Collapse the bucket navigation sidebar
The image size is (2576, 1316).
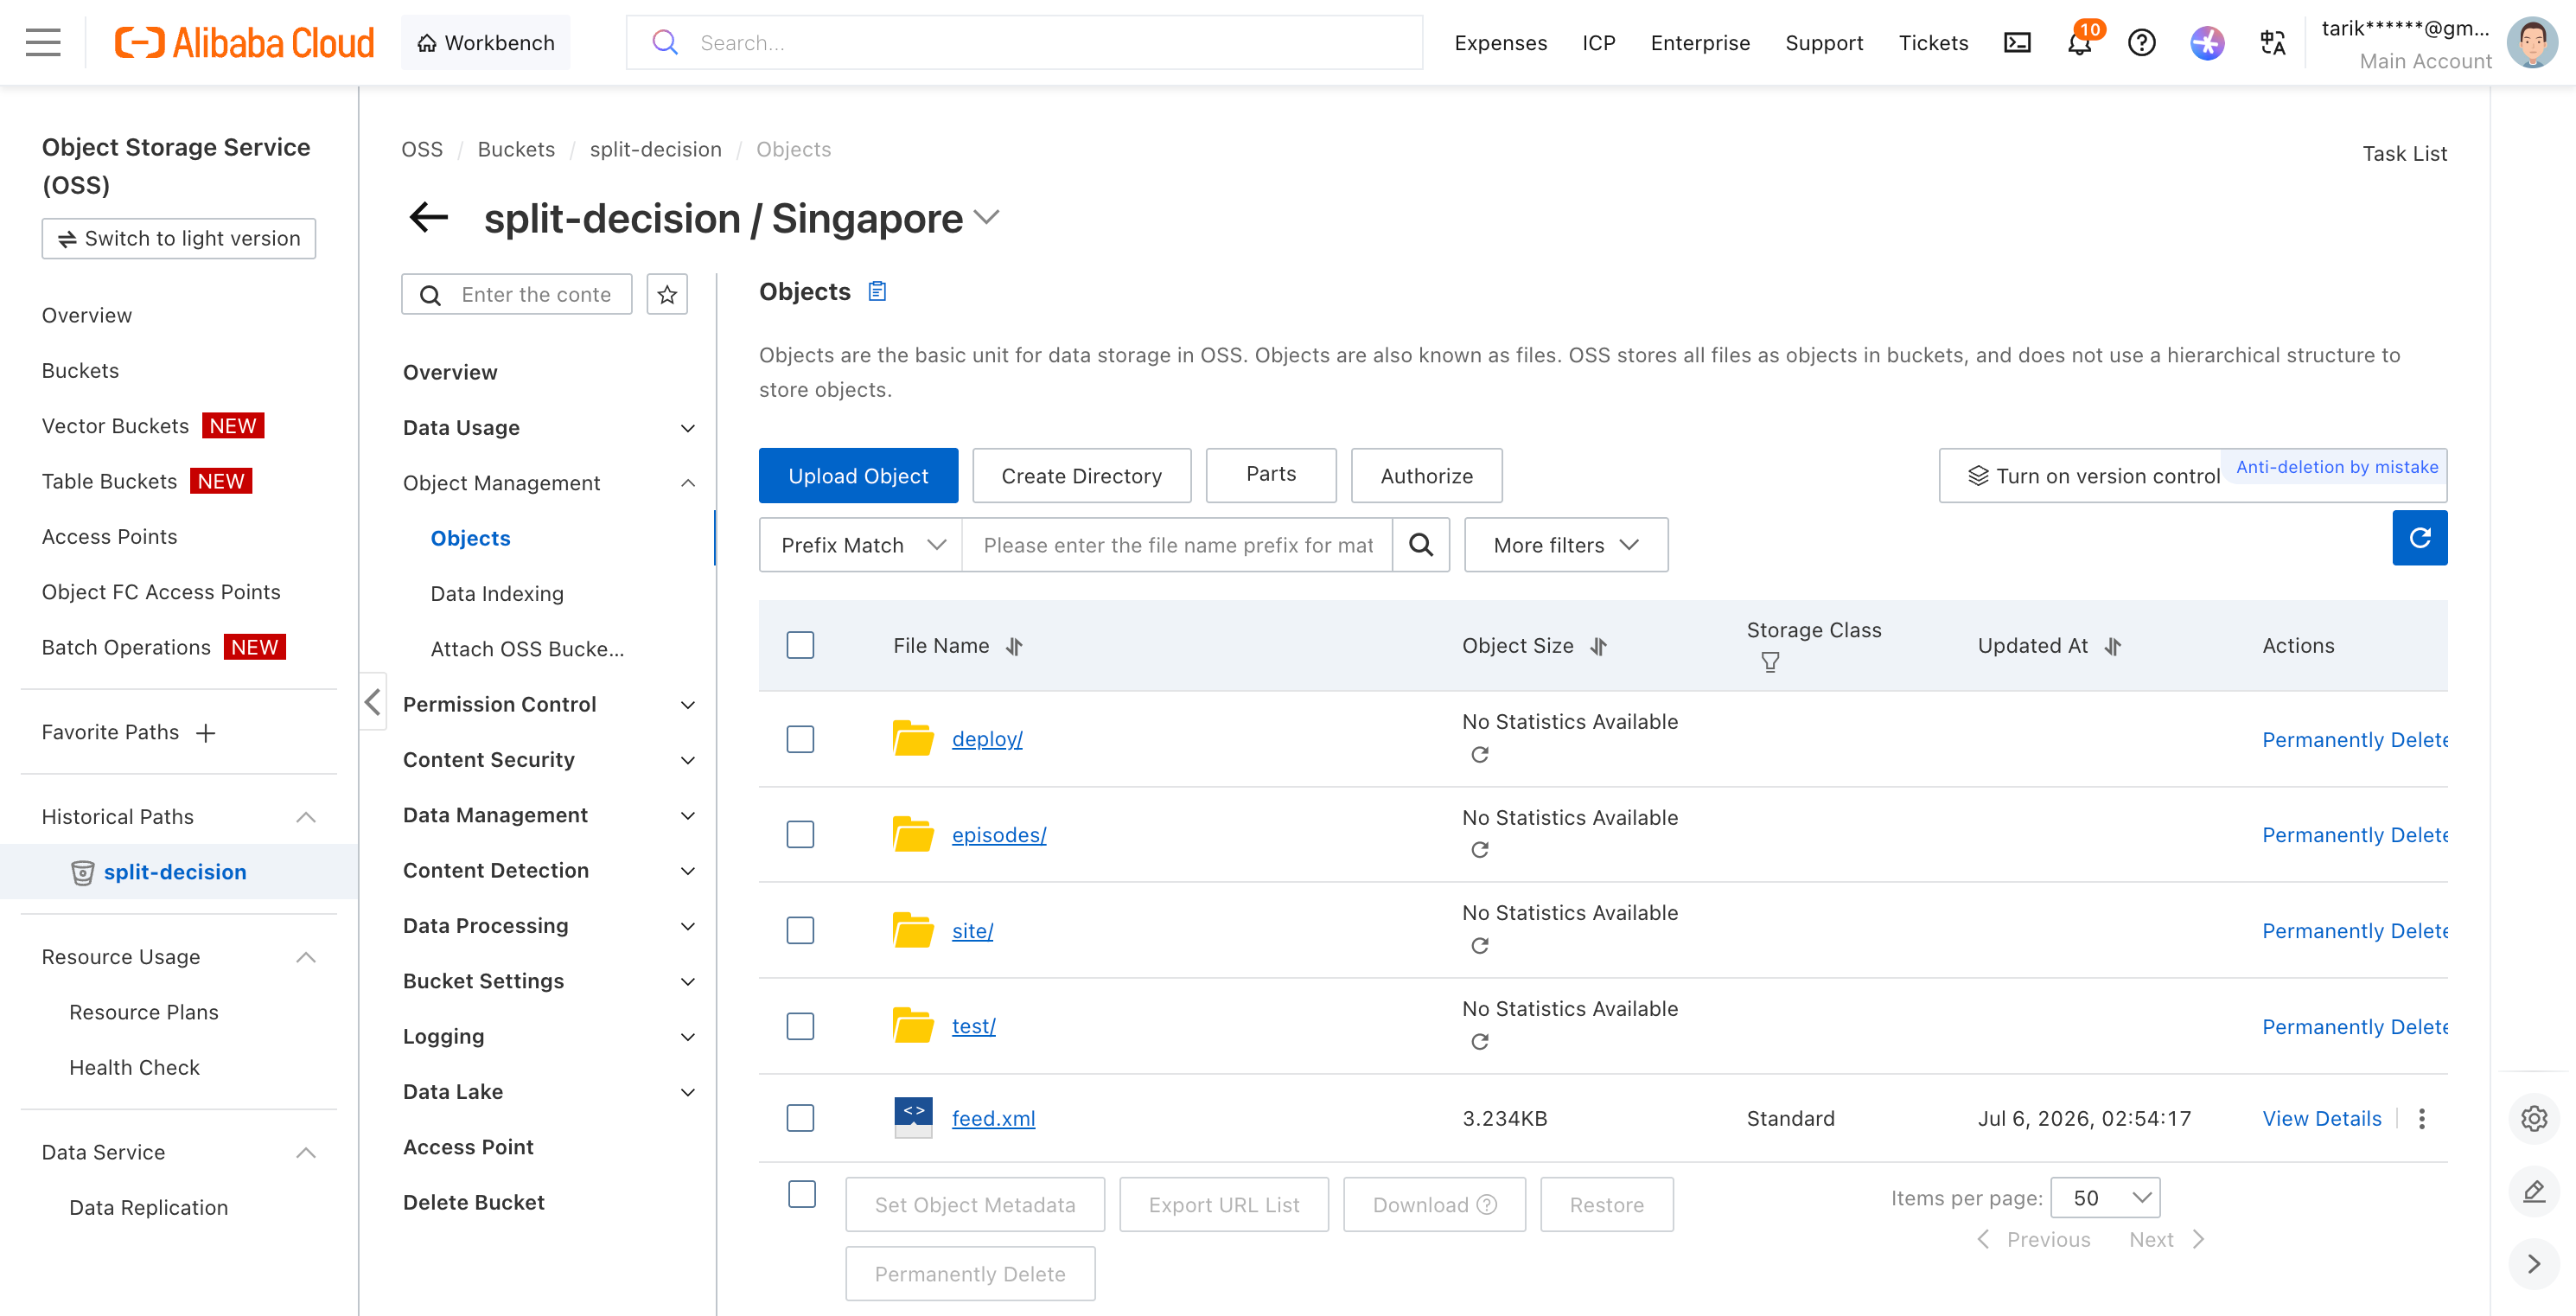click(x=372, y=701)
